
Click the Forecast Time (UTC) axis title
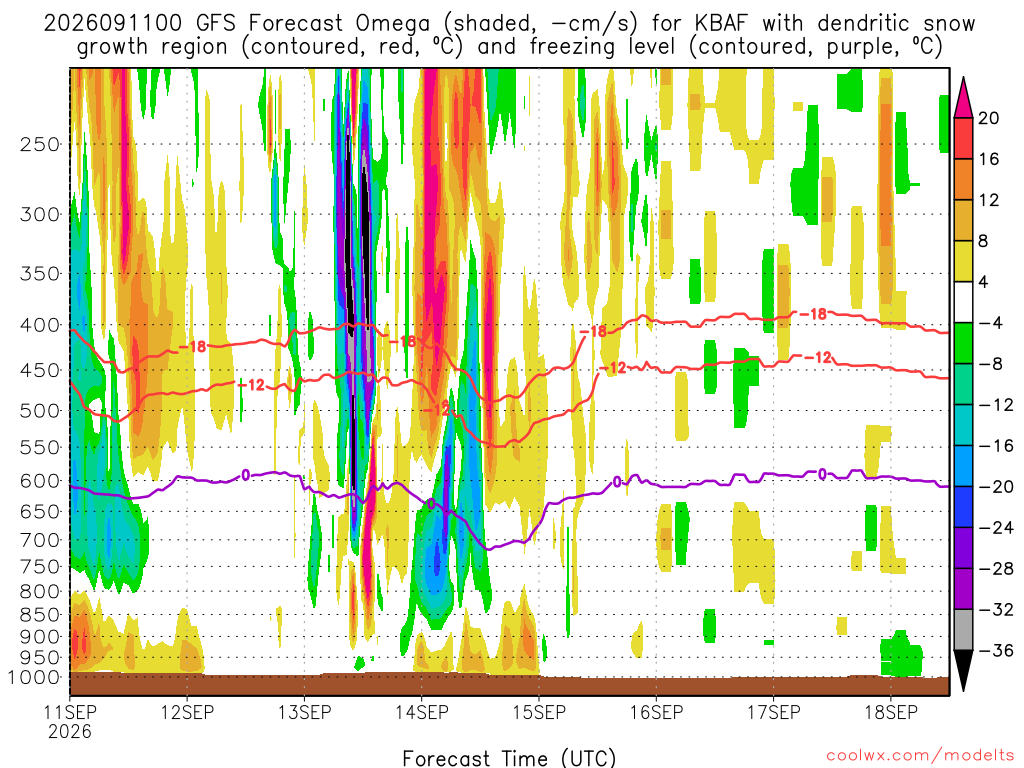click(509, 758)
